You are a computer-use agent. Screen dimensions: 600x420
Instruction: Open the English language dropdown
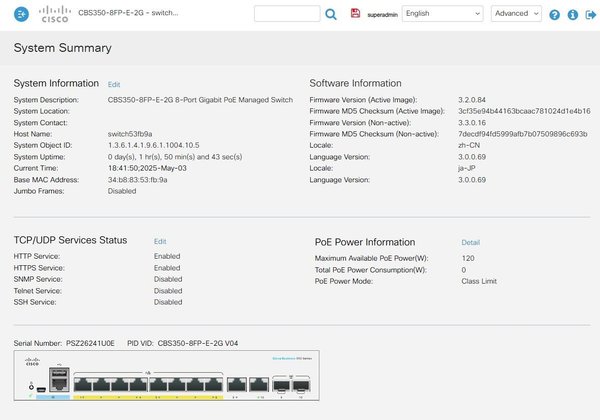point(442,13)
